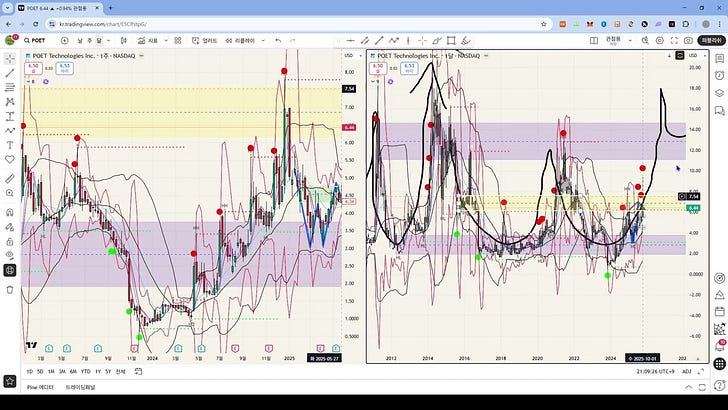
Task: Open pattern tools in left sidebar
Action: coord(10,102)
